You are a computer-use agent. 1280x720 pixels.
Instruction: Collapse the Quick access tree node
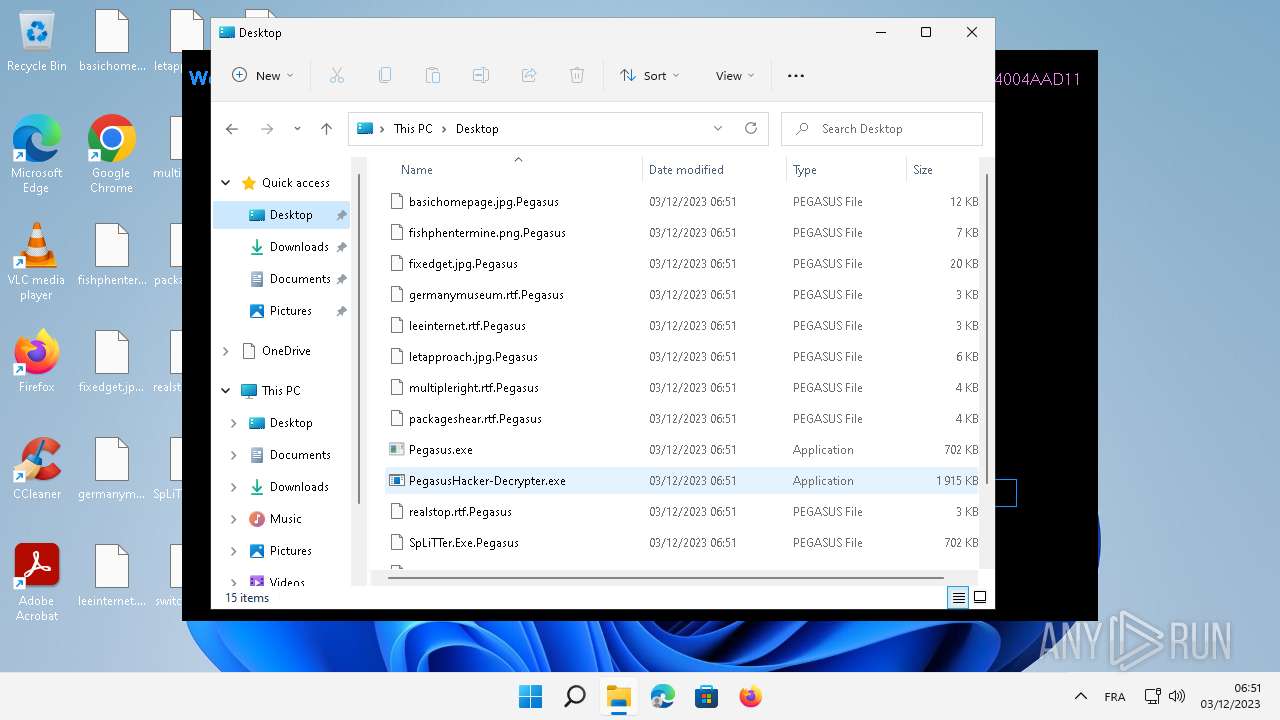click(x=226, y=183)
